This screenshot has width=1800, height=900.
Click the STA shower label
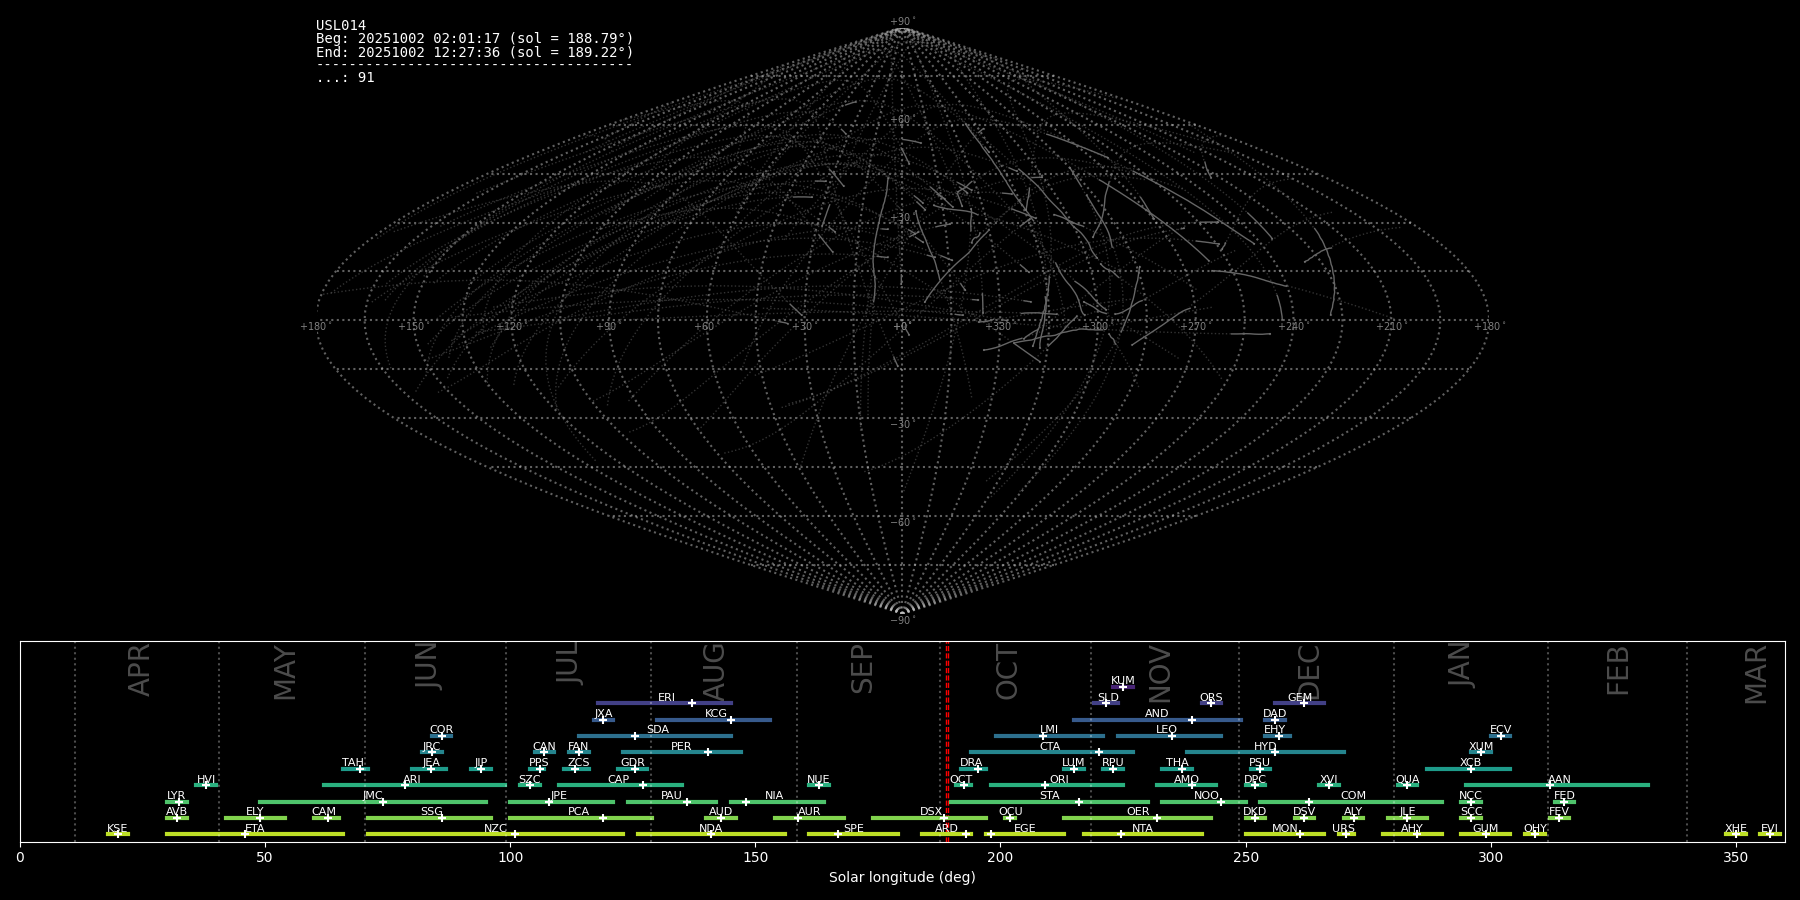(x=1049, y=796)
